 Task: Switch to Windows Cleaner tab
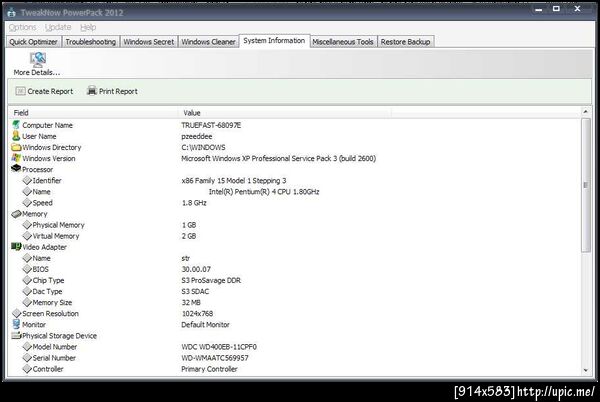(208, 42)
